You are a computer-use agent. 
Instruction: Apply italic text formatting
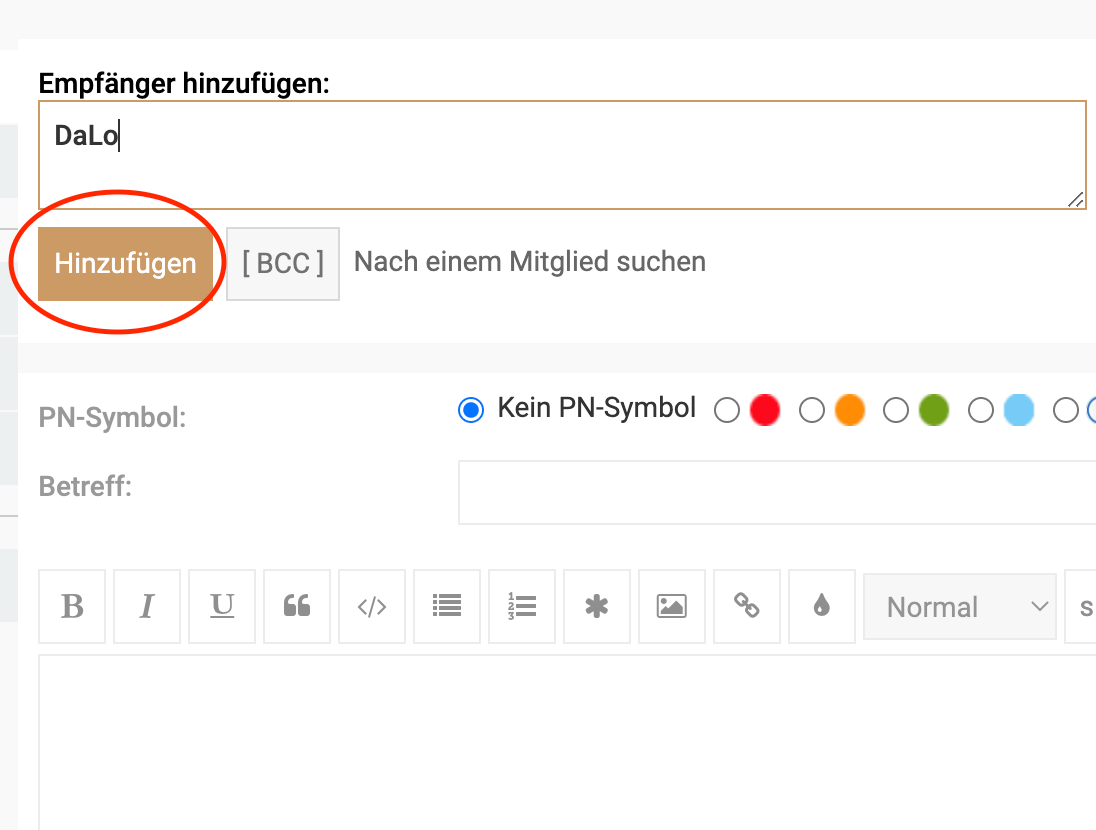[x=147, y=606]
